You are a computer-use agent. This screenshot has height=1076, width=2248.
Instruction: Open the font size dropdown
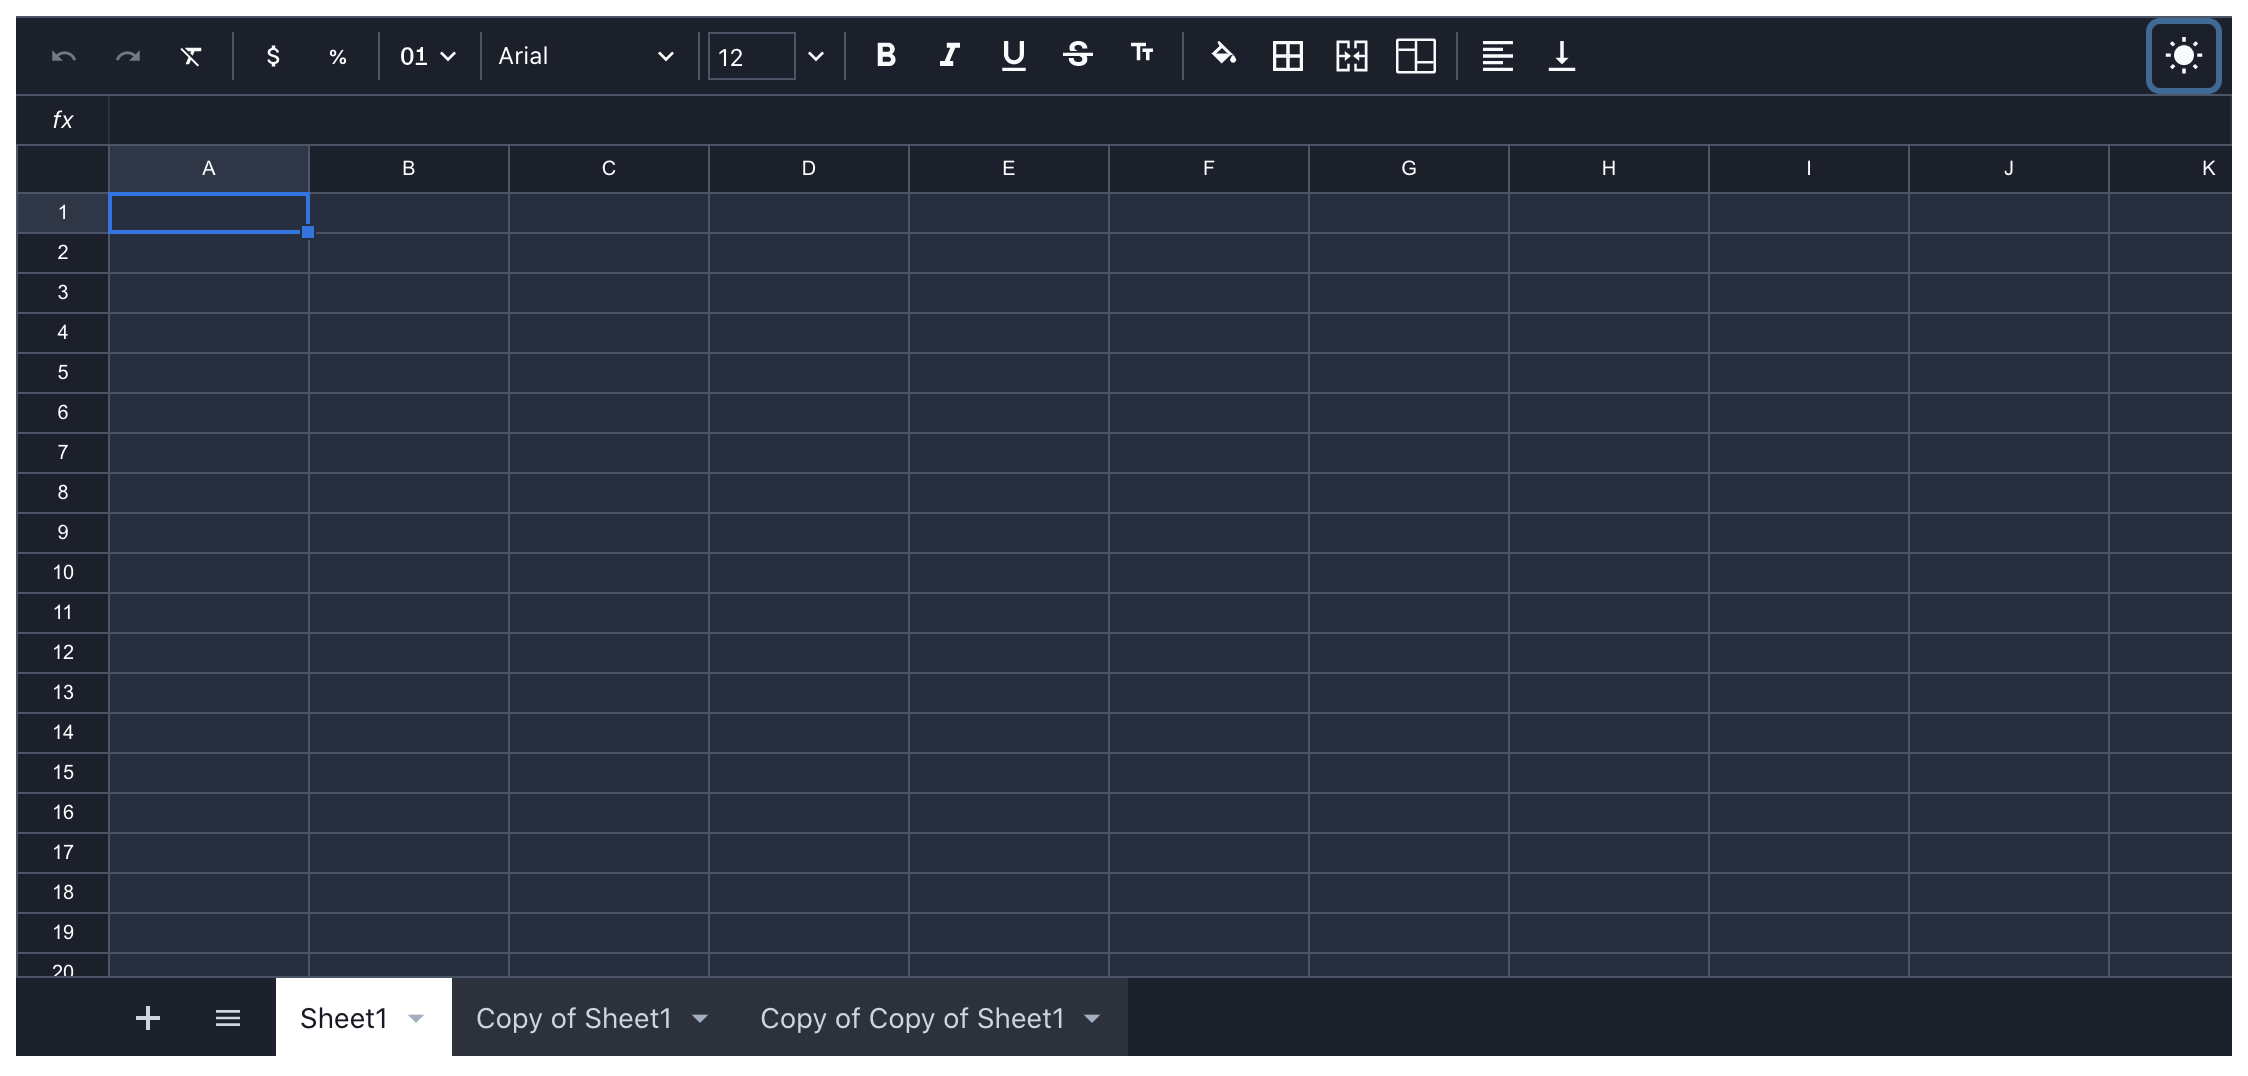pos(815,57)
